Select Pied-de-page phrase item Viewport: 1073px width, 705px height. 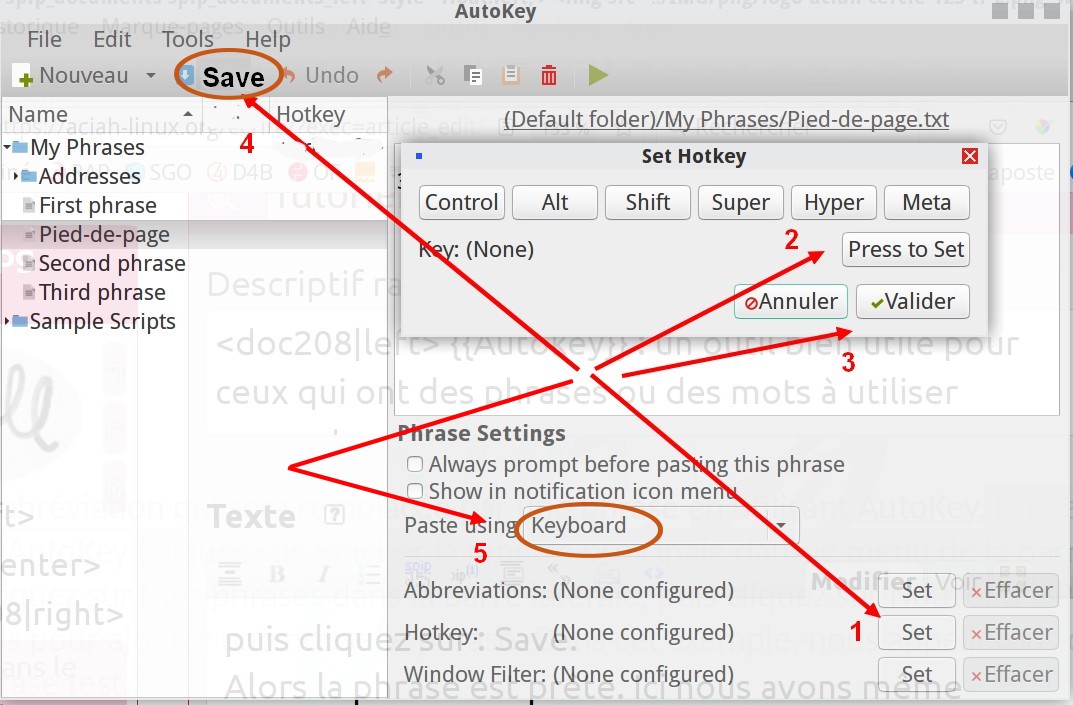104,234
